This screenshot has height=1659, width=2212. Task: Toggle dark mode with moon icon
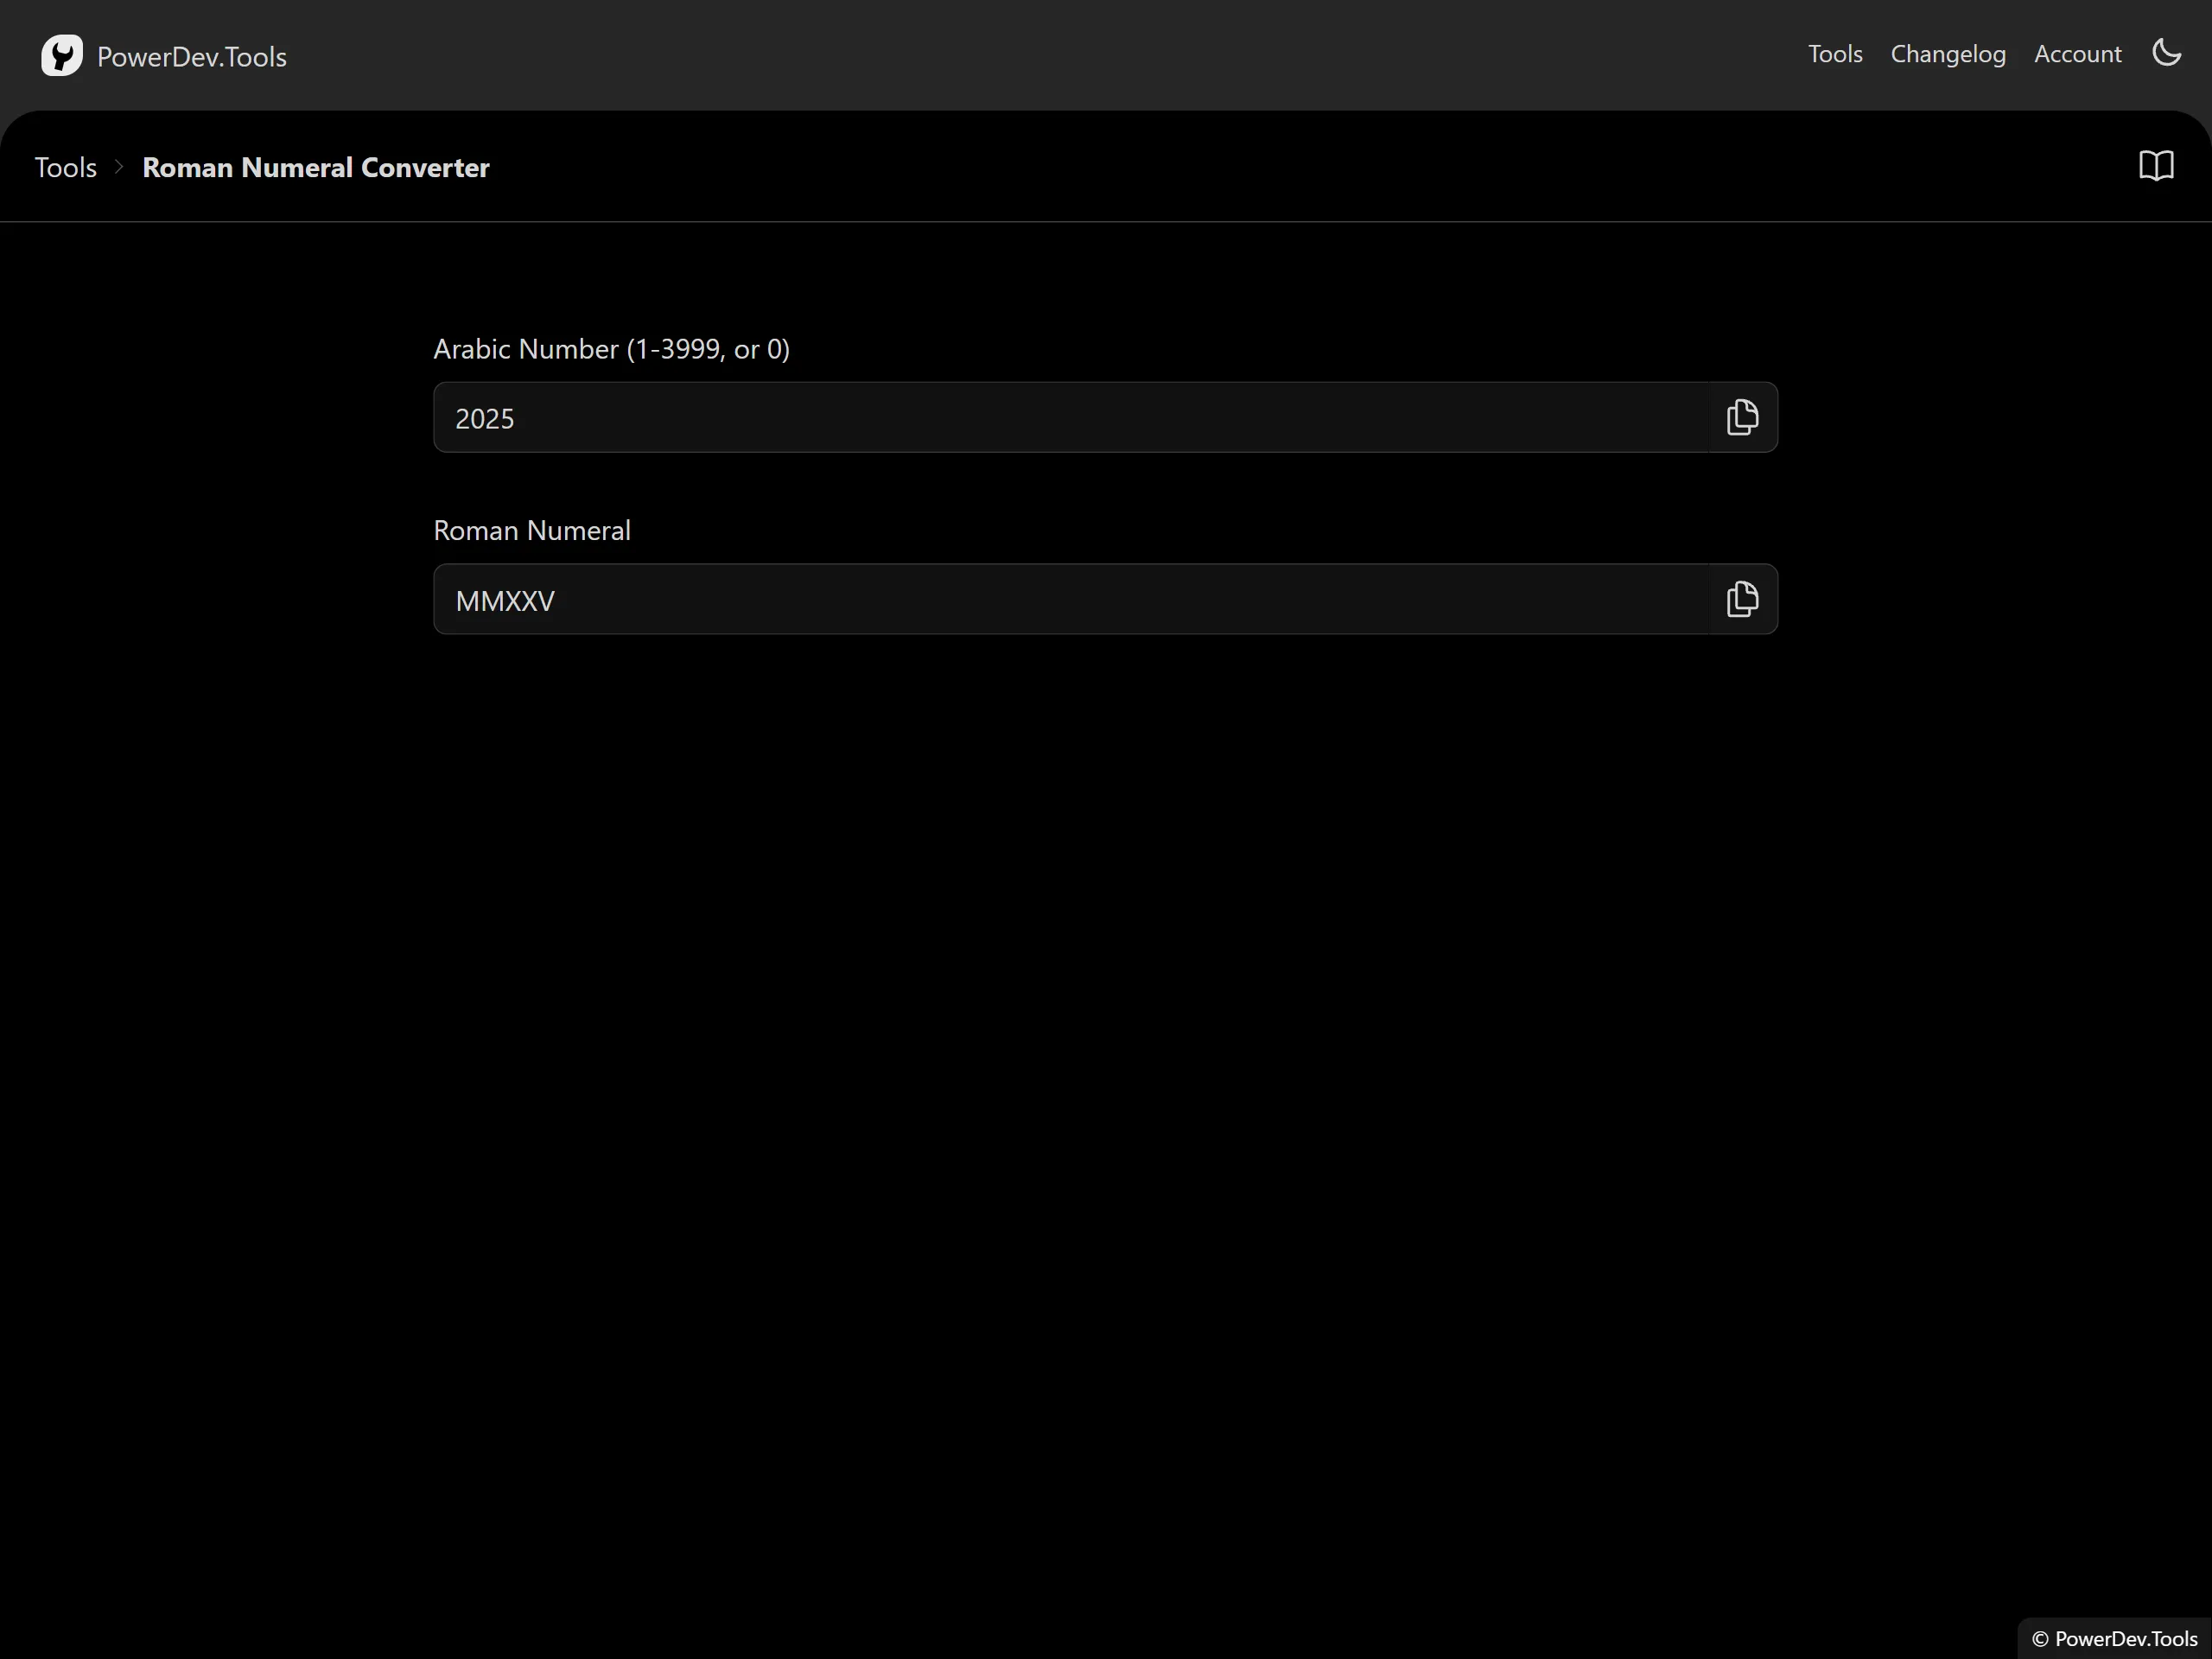pos(2166,53)
